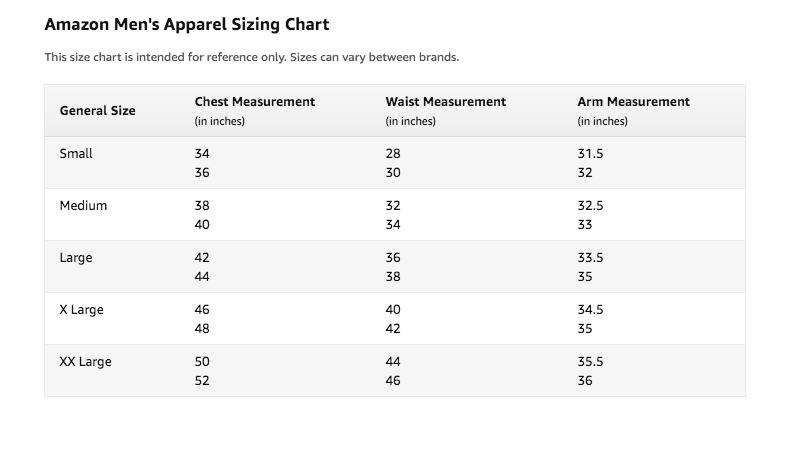Viewport: 790px width, 466px height.
Task: Click the XX Large size row label
Action: tap(85, 362)
